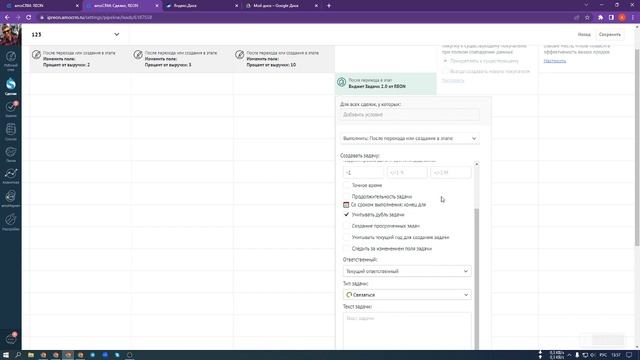Switch to the amoCRM REON browser tab
Image resolution: width=640 pixels, height=360 pixels.
41,6
